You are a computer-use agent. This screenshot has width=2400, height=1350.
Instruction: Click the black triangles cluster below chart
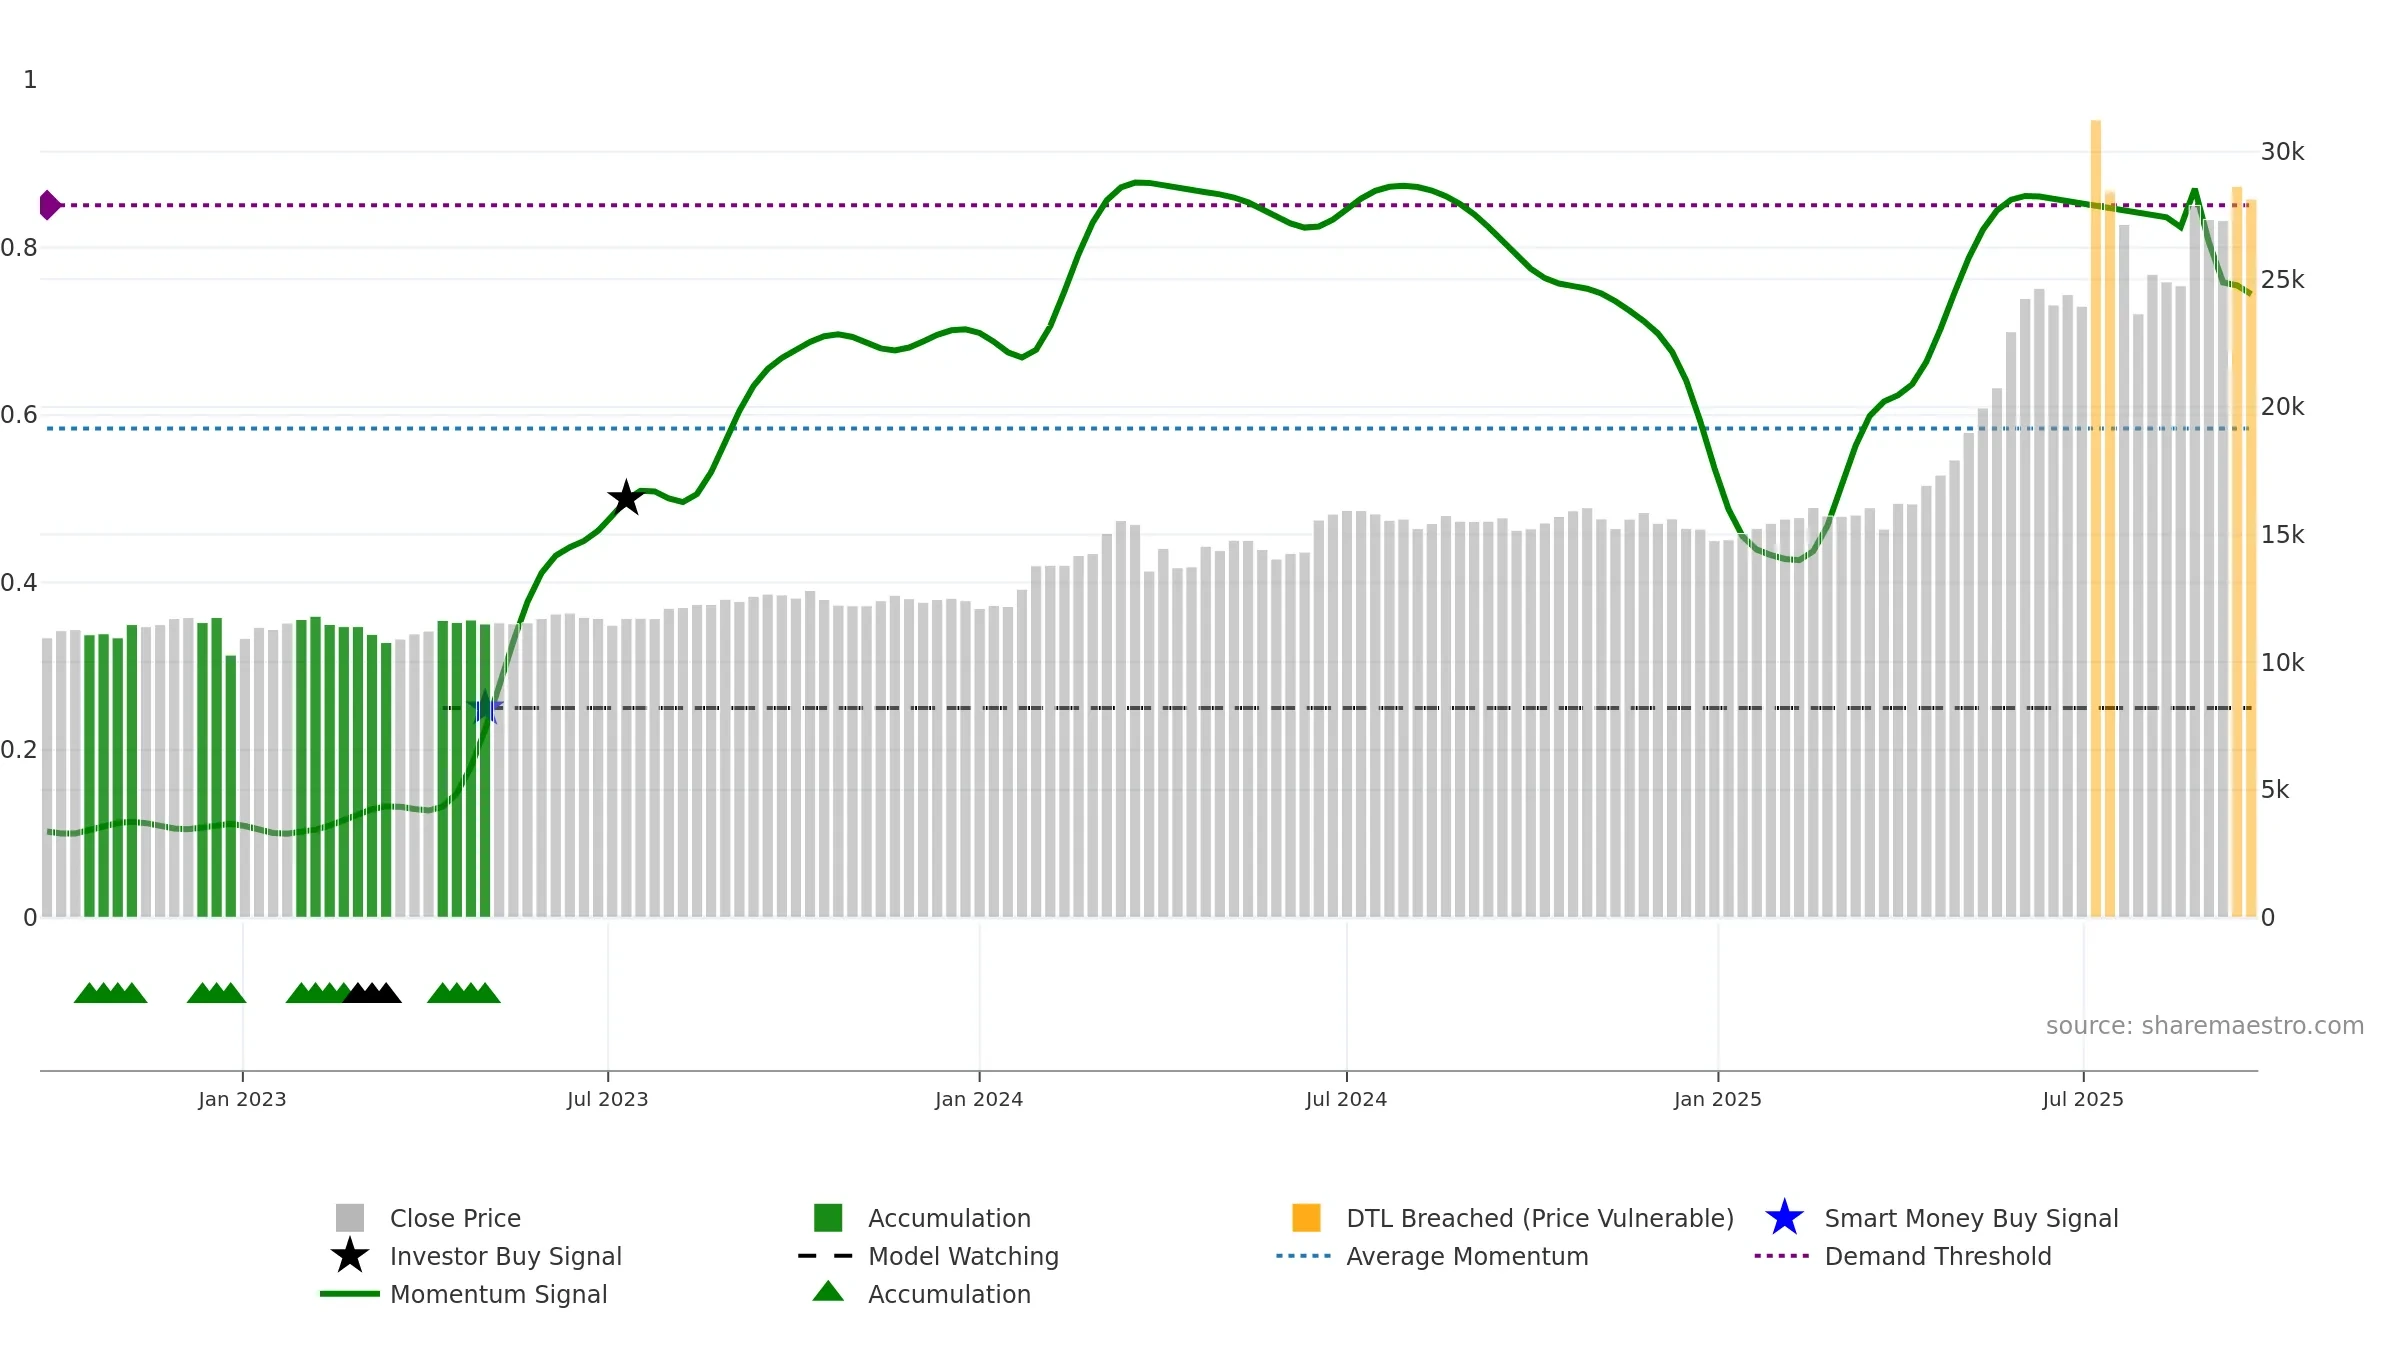(x=372, y=993)
